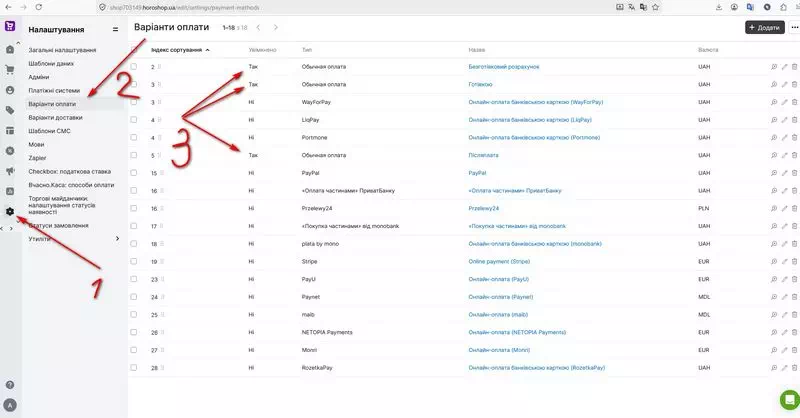This screenshot has width=800, height=418.
Task: Open the store home sidebar icon
Action: (10, 50)
